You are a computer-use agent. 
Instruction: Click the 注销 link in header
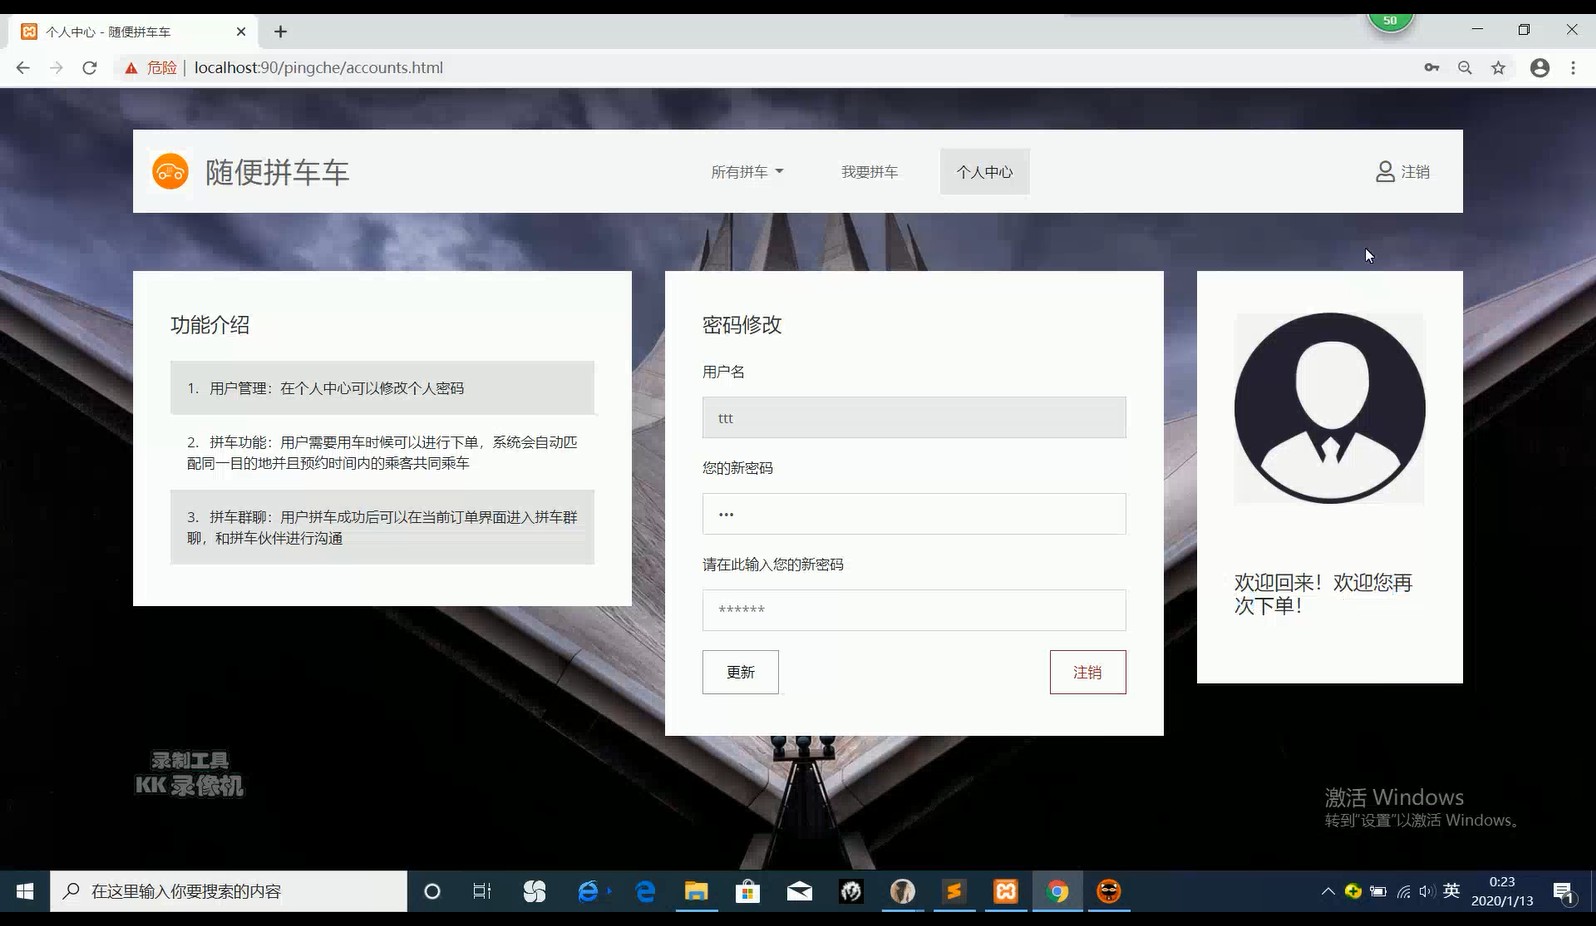(1415, 172)
